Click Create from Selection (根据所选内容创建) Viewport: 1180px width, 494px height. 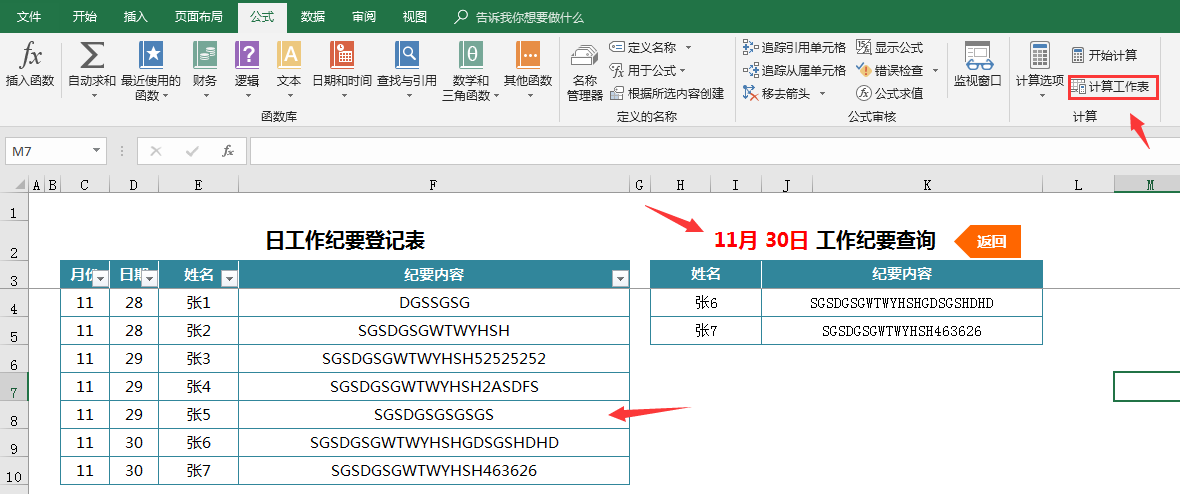point(666,93)
